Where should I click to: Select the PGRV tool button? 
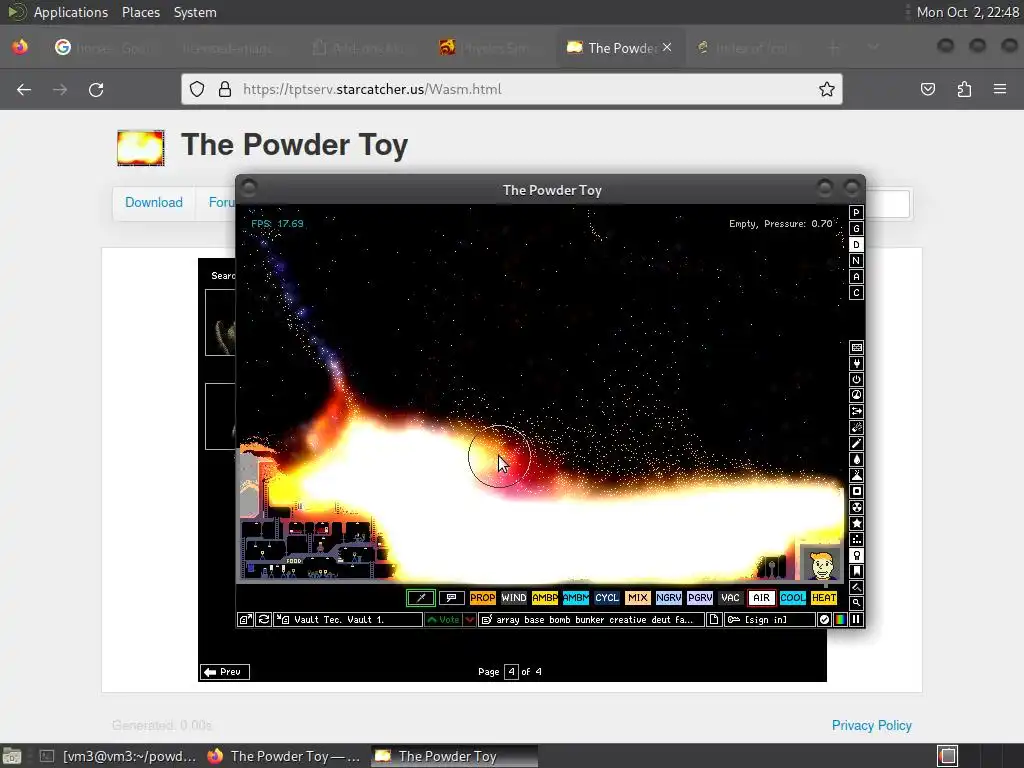point(699,598)
